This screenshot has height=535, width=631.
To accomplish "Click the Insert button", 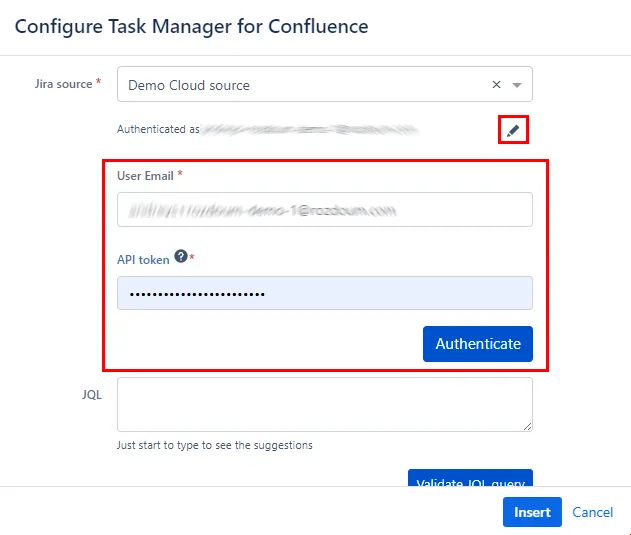I will 532,512.
